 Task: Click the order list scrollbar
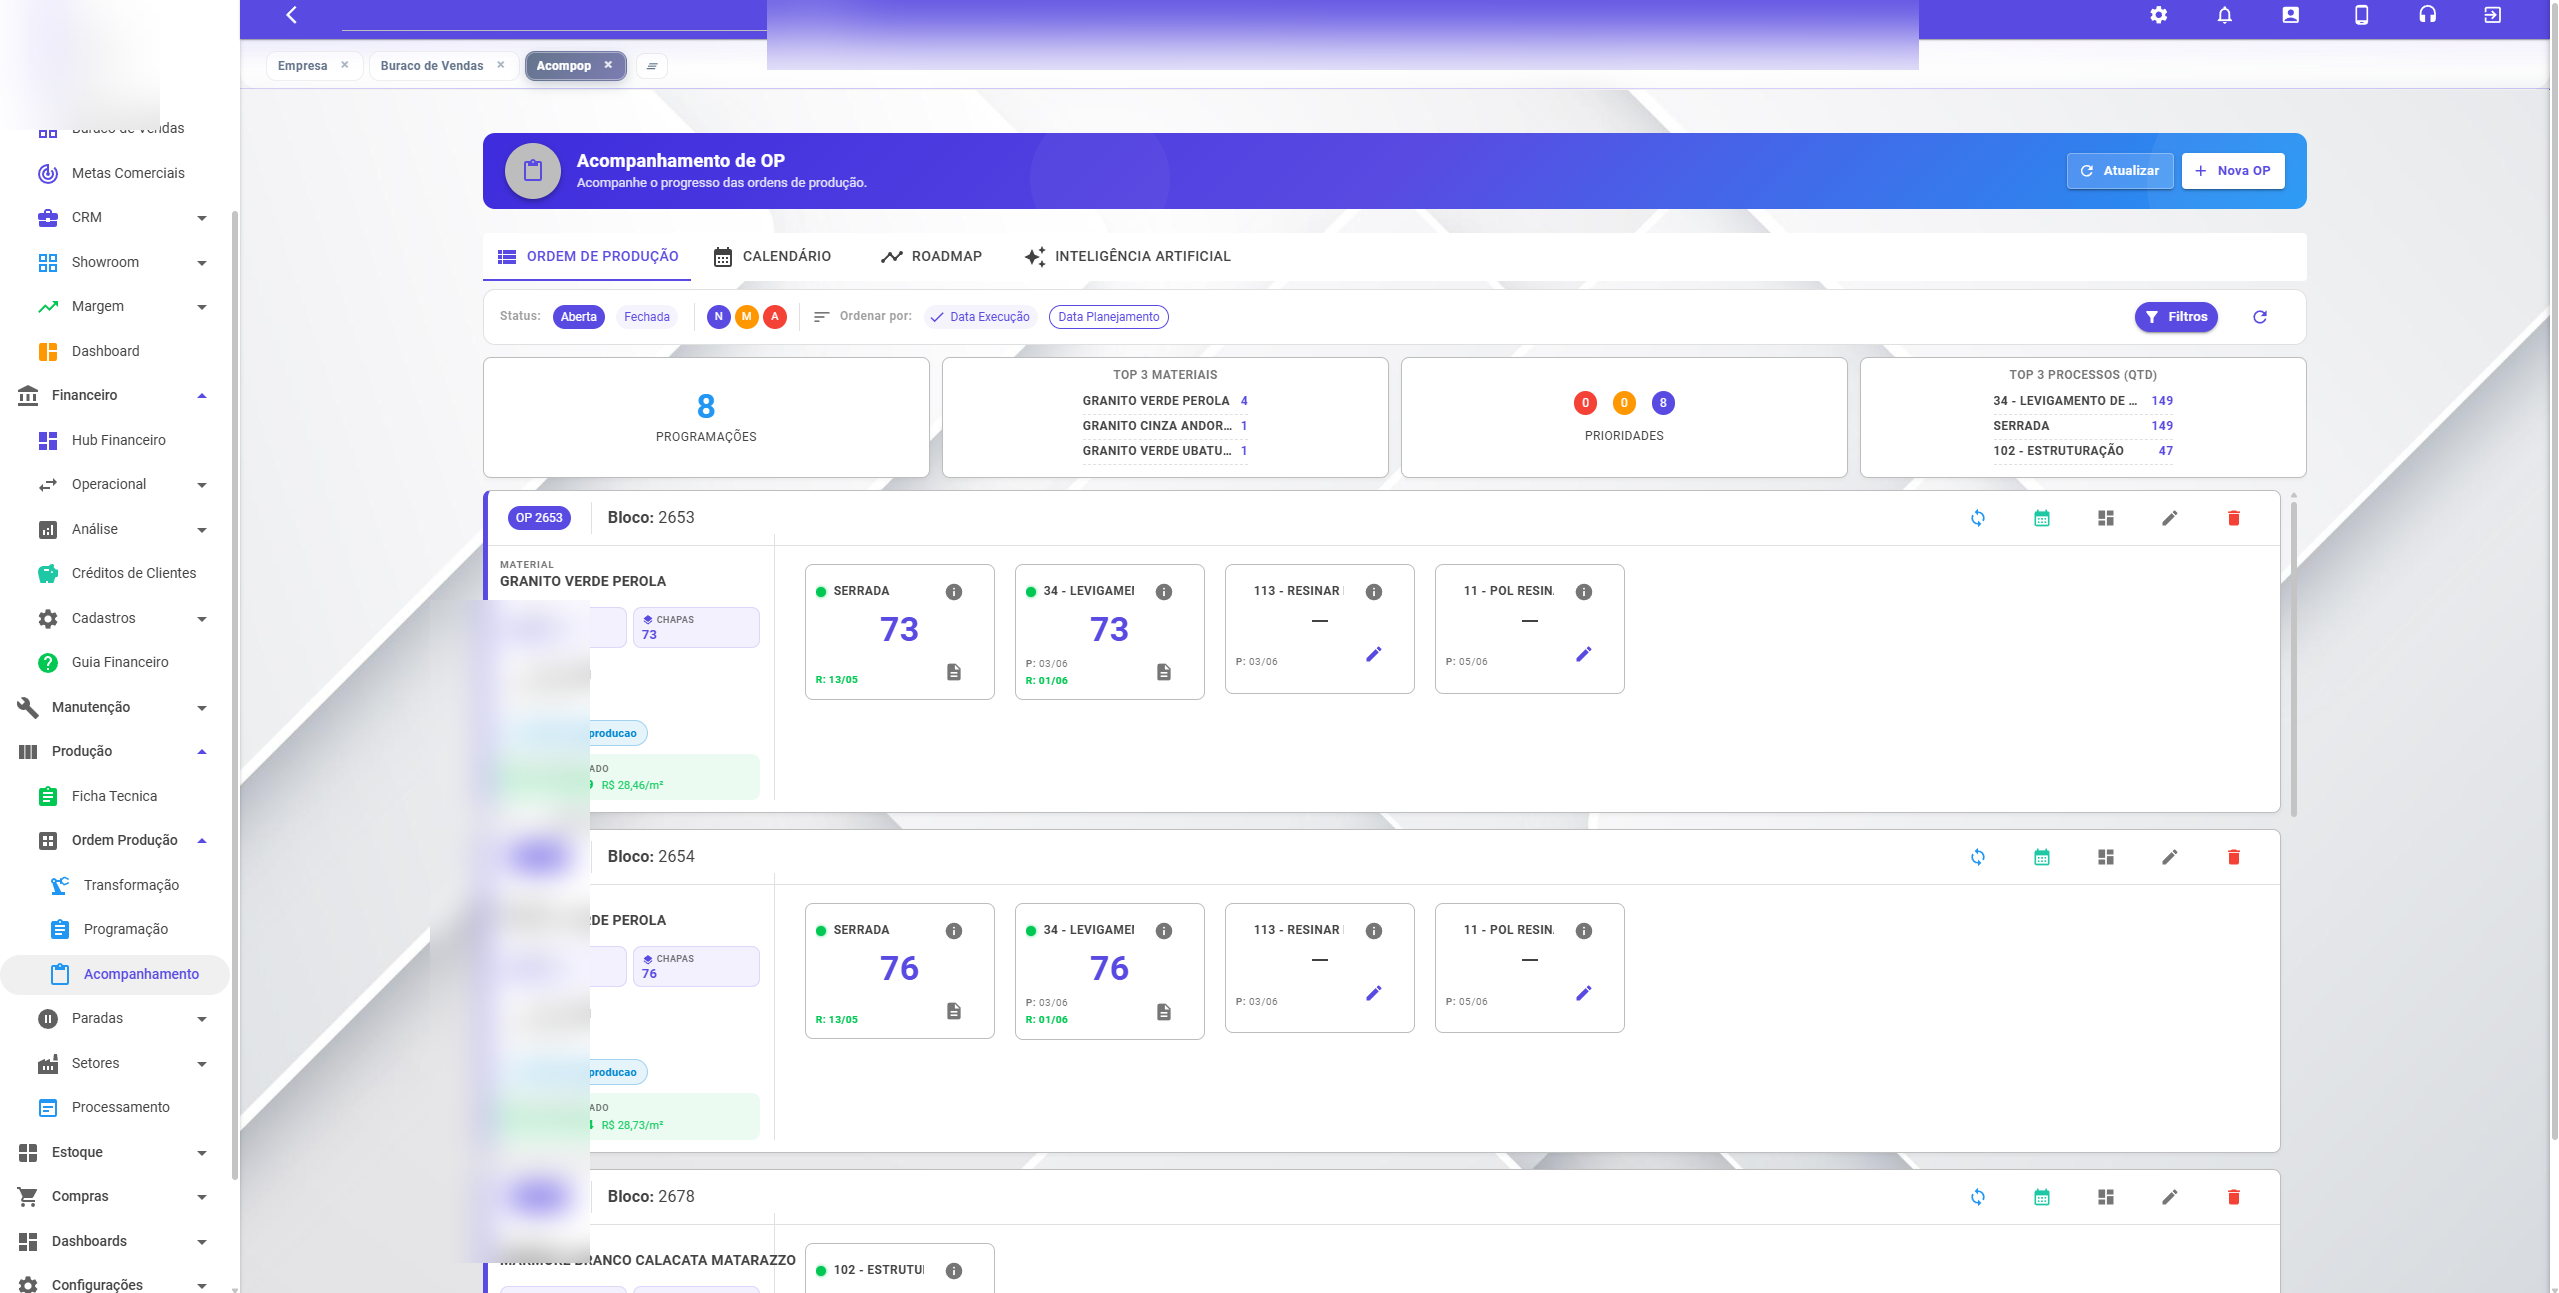(2292, 660)
